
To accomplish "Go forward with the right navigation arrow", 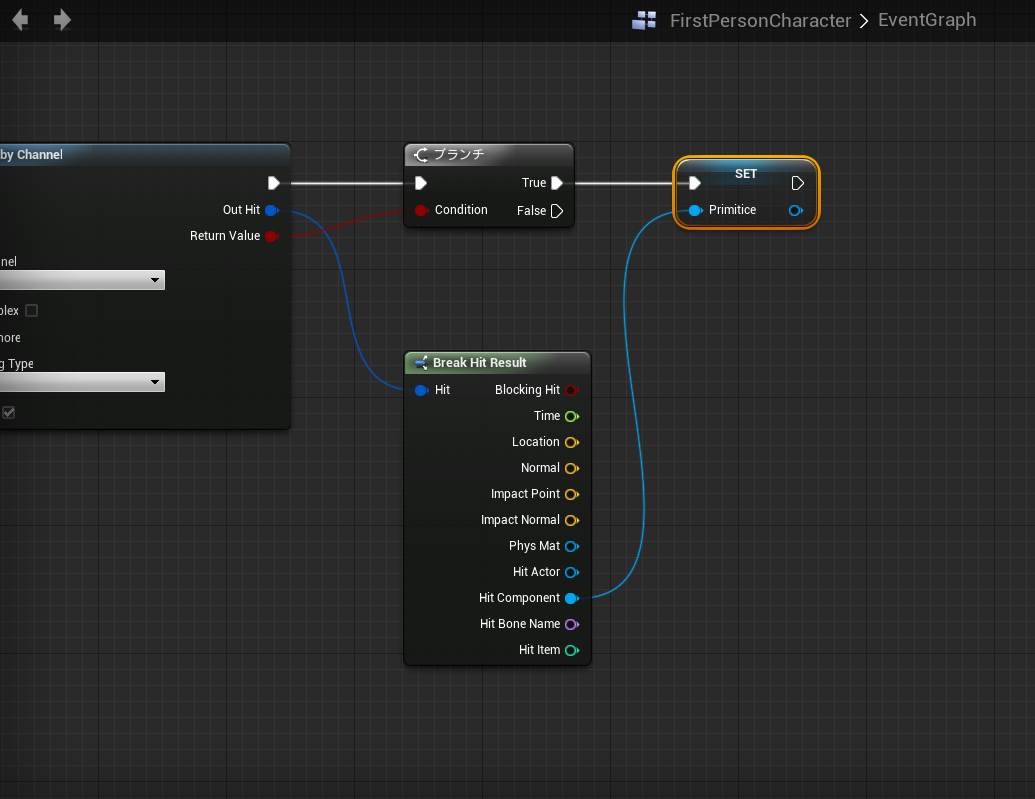I will point(62,20).
